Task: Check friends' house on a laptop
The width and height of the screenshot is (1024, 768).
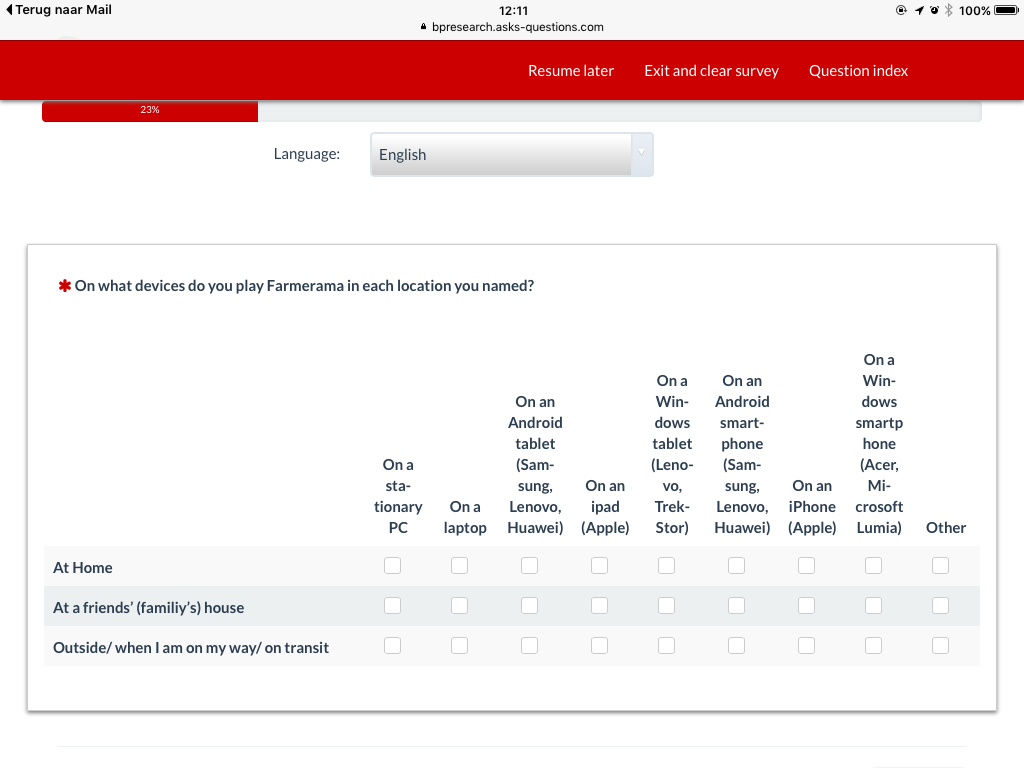Action: click(460, 606)
